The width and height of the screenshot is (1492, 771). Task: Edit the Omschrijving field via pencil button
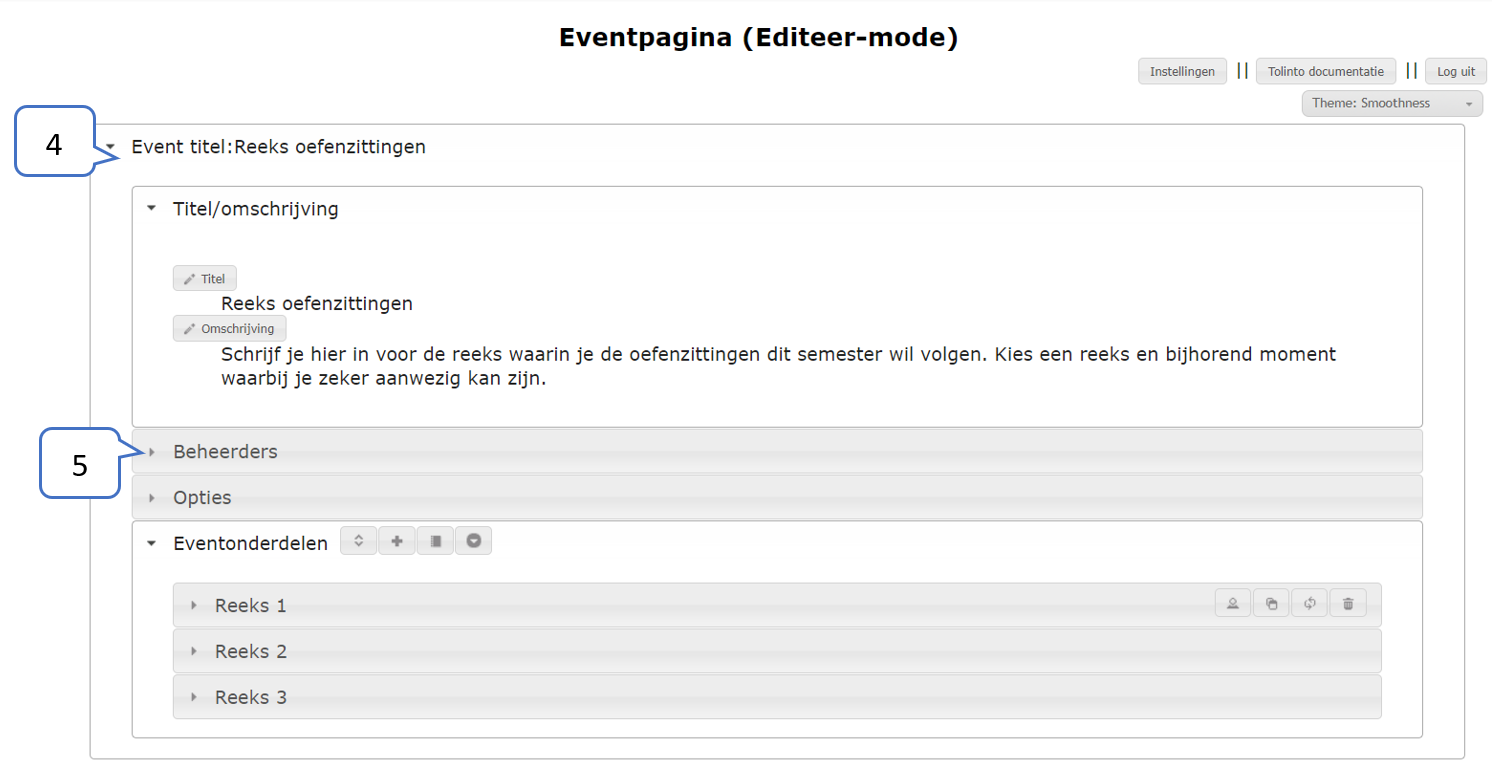point(230,328)
